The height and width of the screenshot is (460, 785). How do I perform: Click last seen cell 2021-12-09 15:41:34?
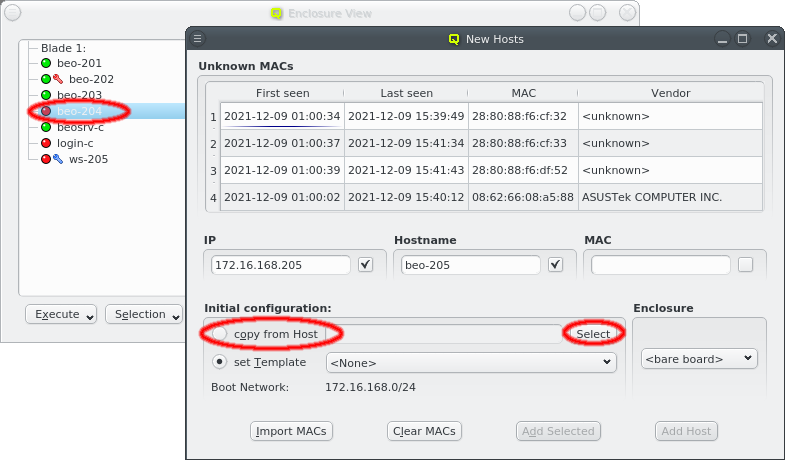point(406,143)
